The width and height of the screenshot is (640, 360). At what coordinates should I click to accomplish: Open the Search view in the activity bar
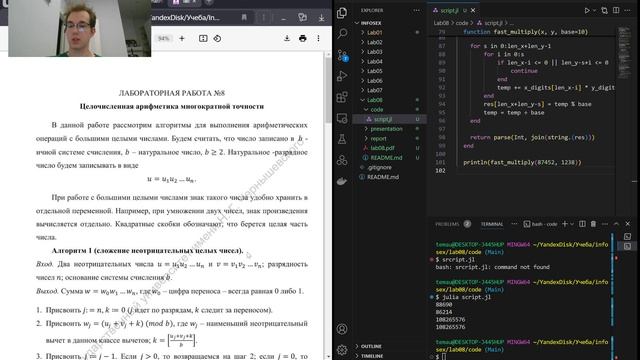(342, 33)
